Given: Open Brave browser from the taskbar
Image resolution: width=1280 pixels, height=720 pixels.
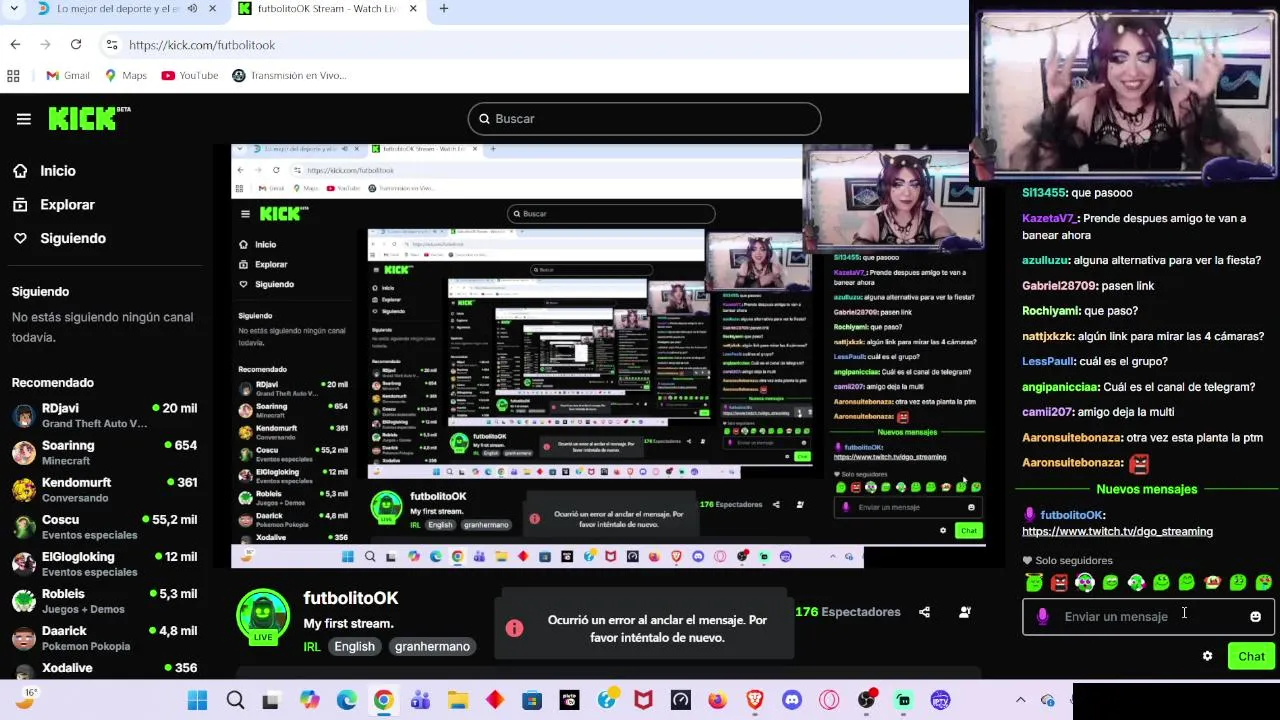Looking at the screenshot, I should point(755,700).
